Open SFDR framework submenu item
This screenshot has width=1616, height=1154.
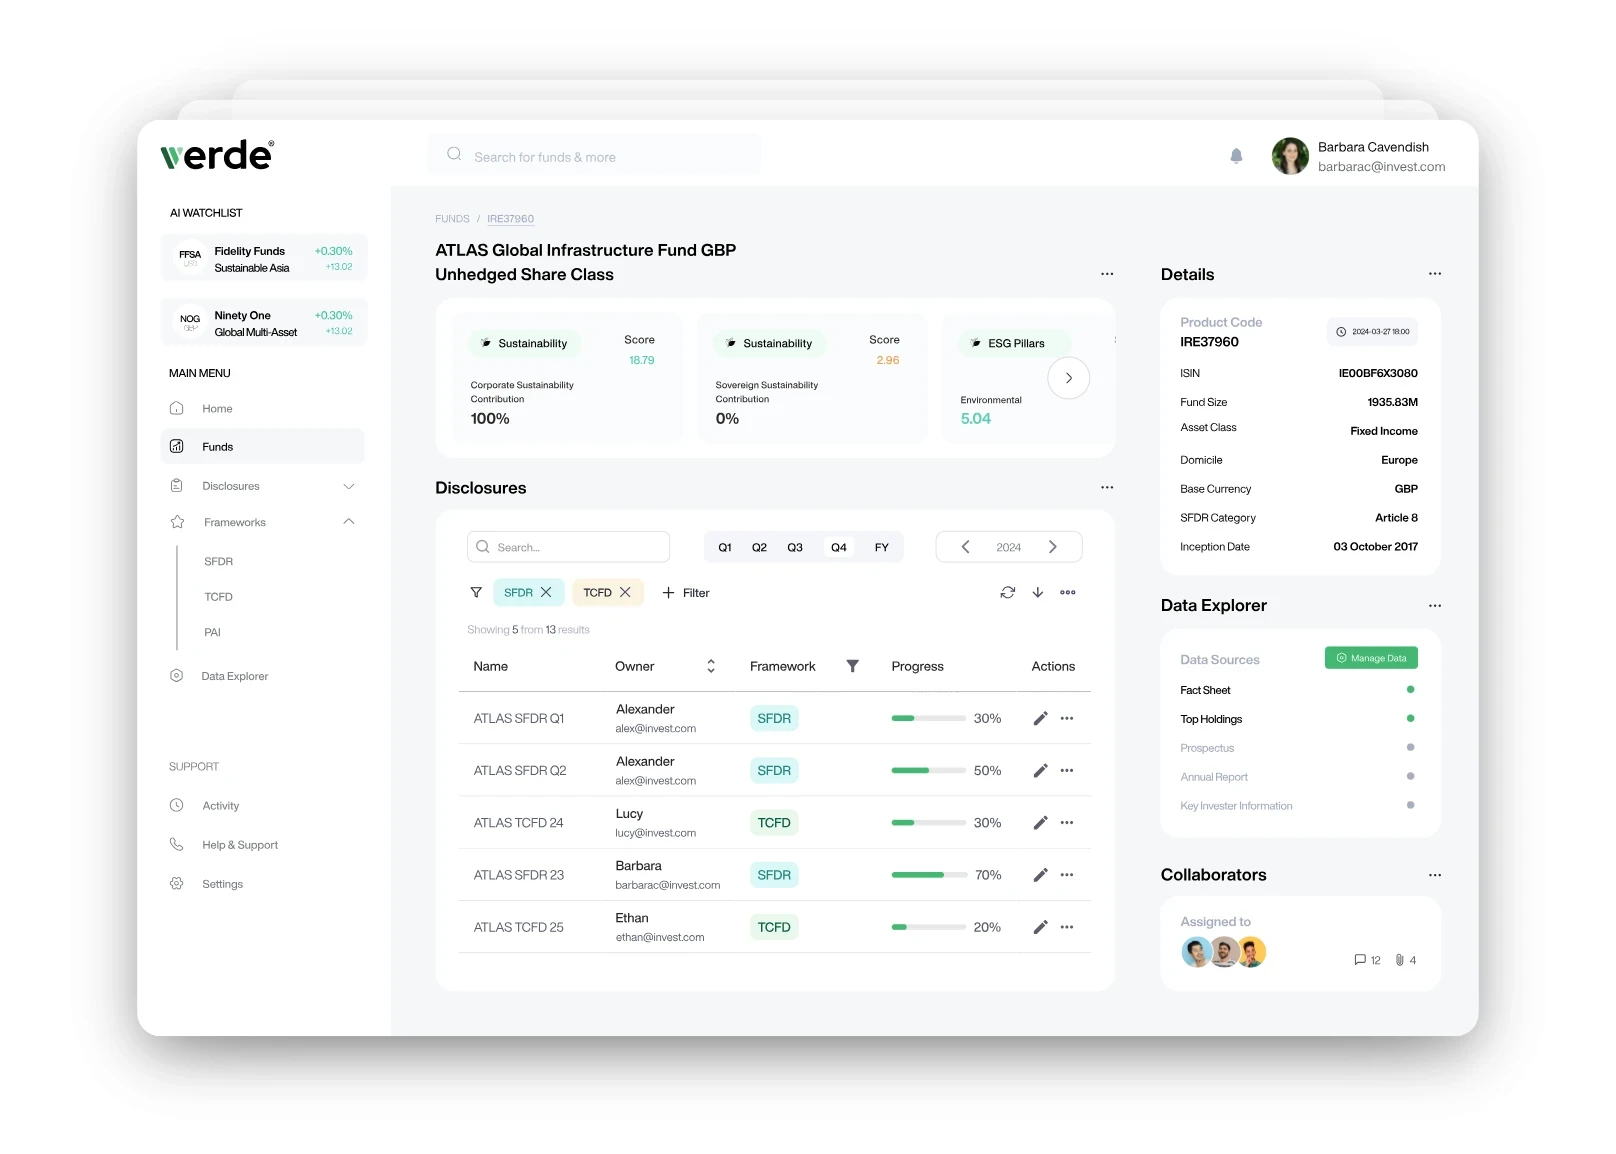point(219,562)
